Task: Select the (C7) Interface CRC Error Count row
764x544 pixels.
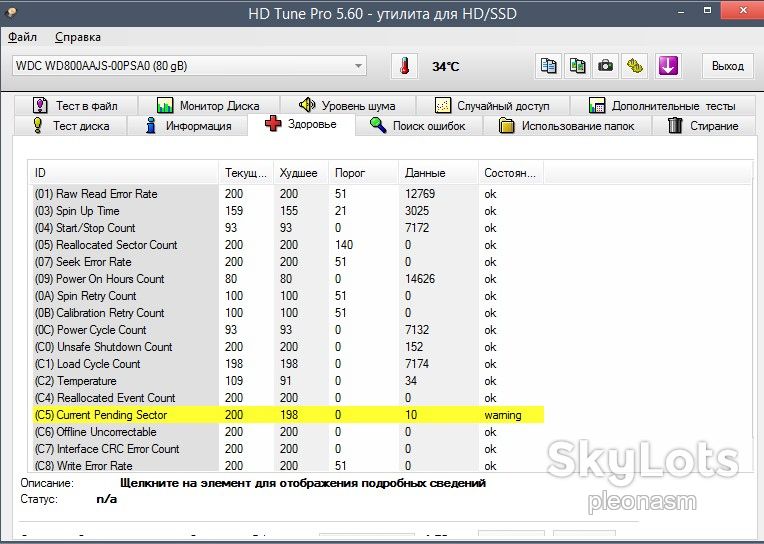Action: [x=288, y=448]
